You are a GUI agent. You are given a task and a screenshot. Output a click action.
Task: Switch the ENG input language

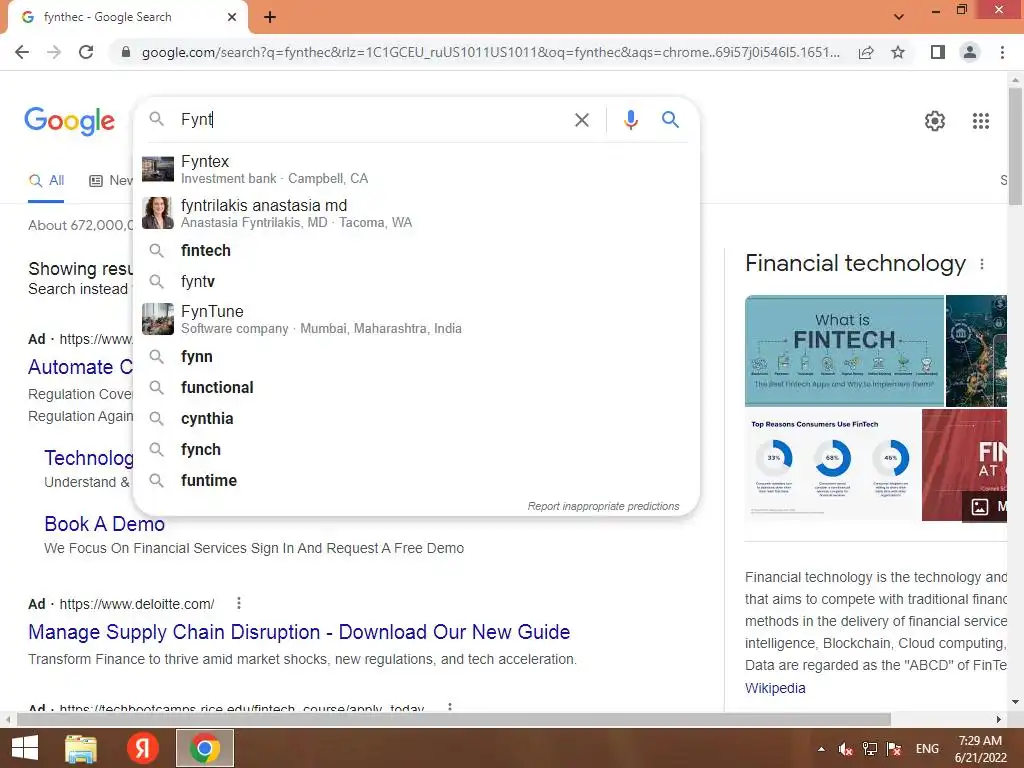click(x=927, y=749)
